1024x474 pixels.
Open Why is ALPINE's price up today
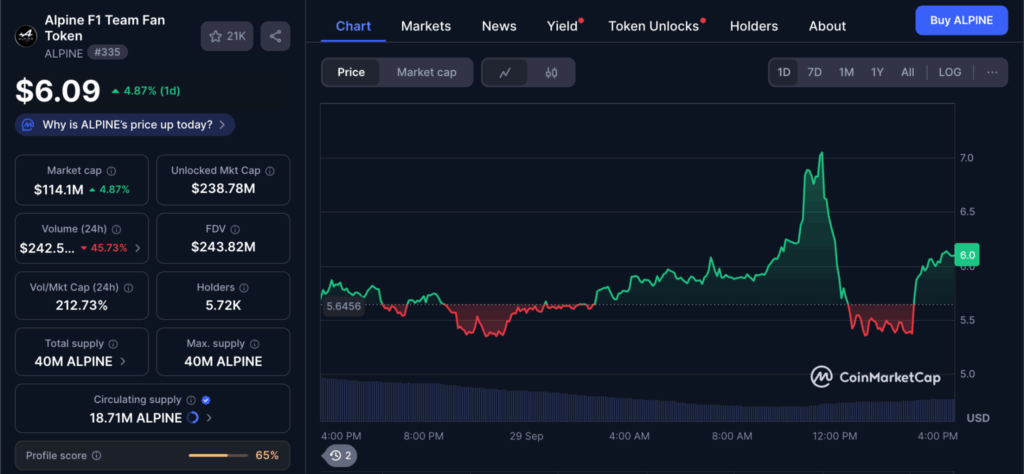(126, 125)
